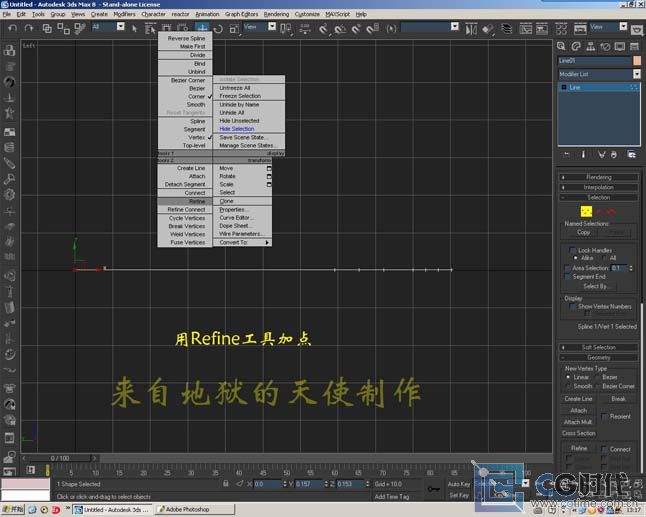The height and width of the screenshot is (517, 646).
Task: Open the reference coordinate View dropdown
Action: [272, 27]
